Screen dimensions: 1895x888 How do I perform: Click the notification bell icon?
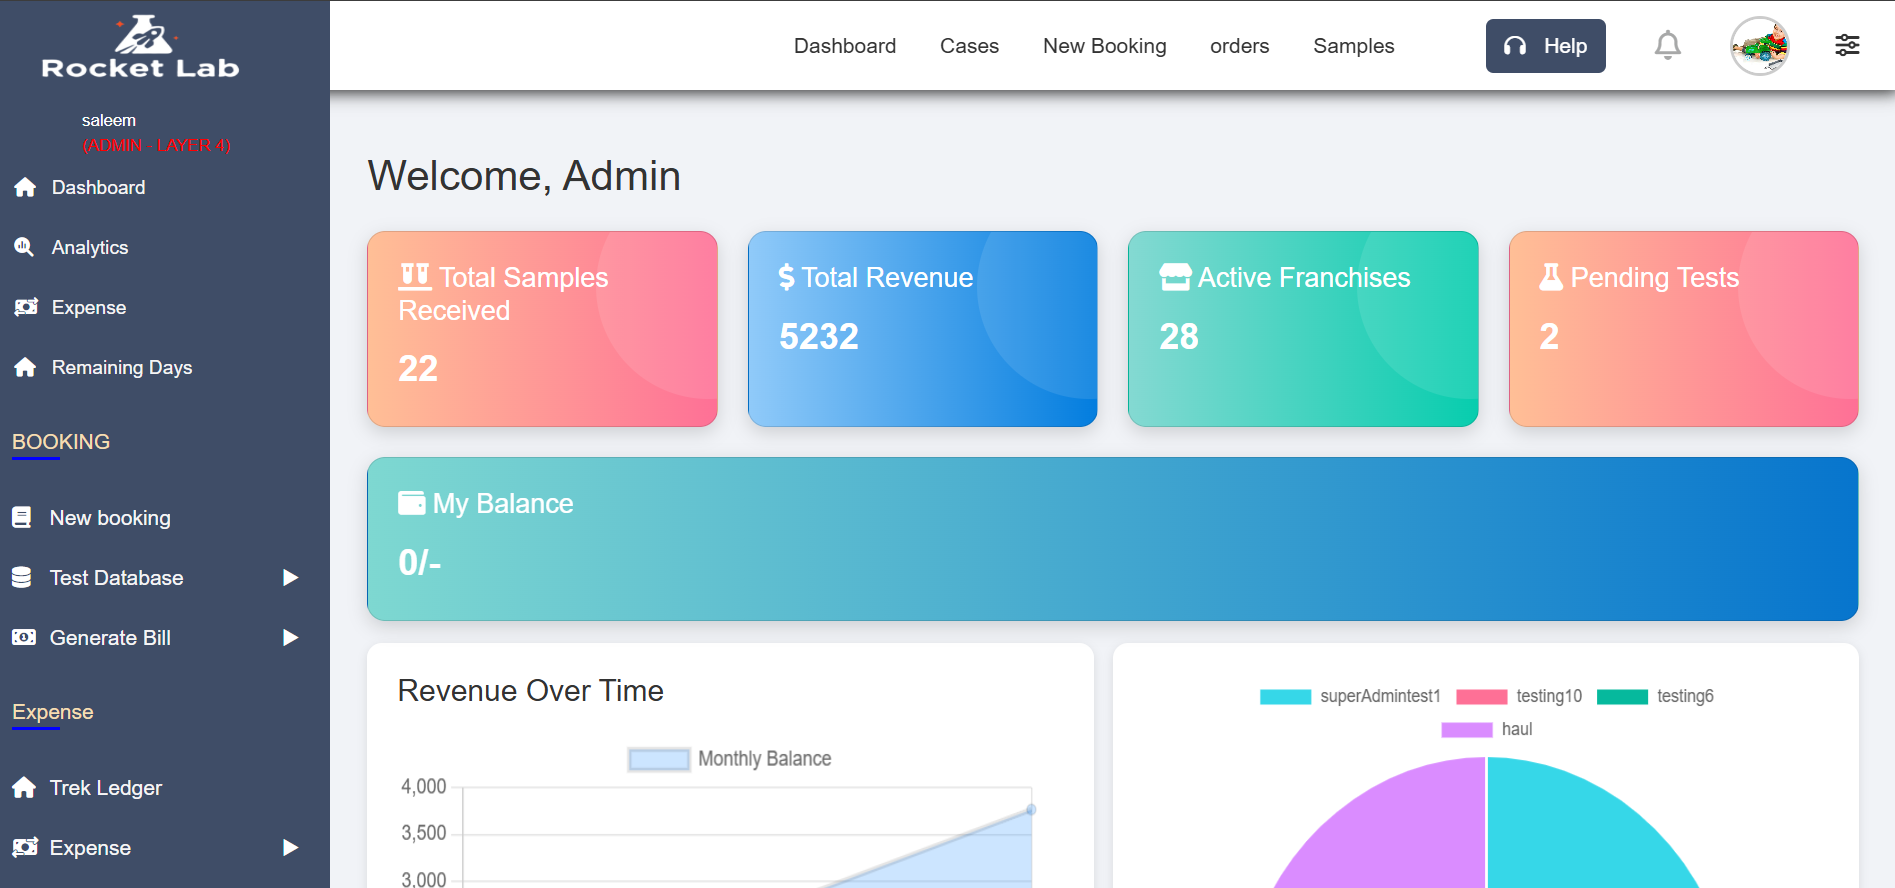1667,46
